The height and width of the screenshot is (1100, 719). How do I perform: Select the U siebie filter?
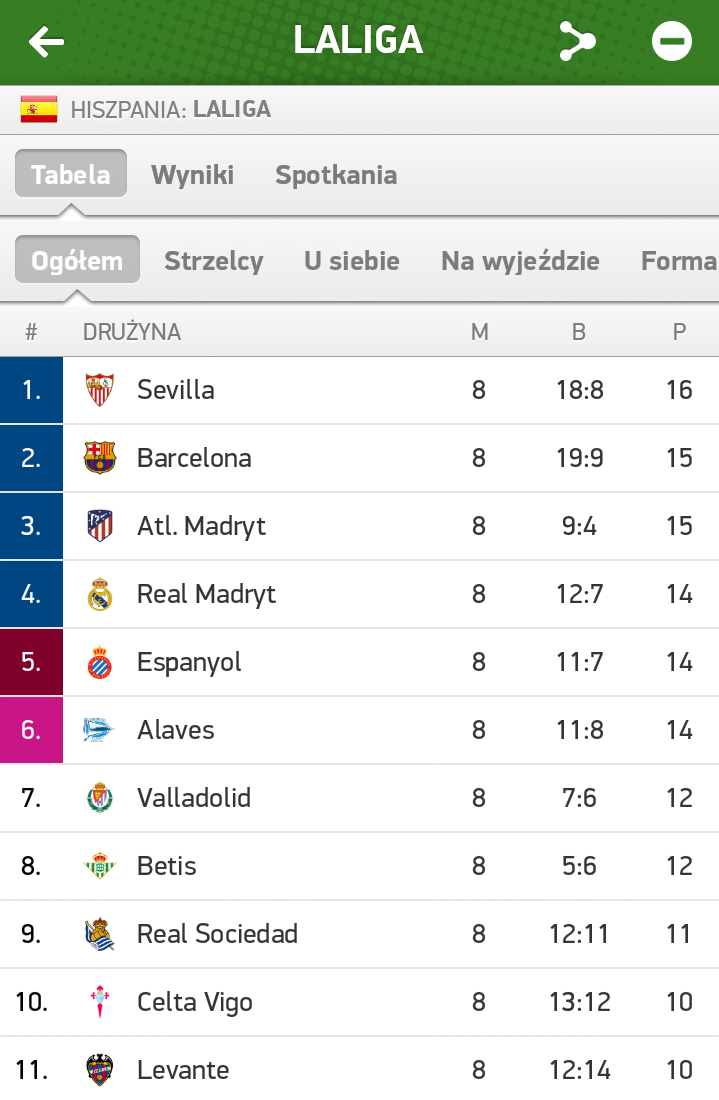[x=352, y=261]
